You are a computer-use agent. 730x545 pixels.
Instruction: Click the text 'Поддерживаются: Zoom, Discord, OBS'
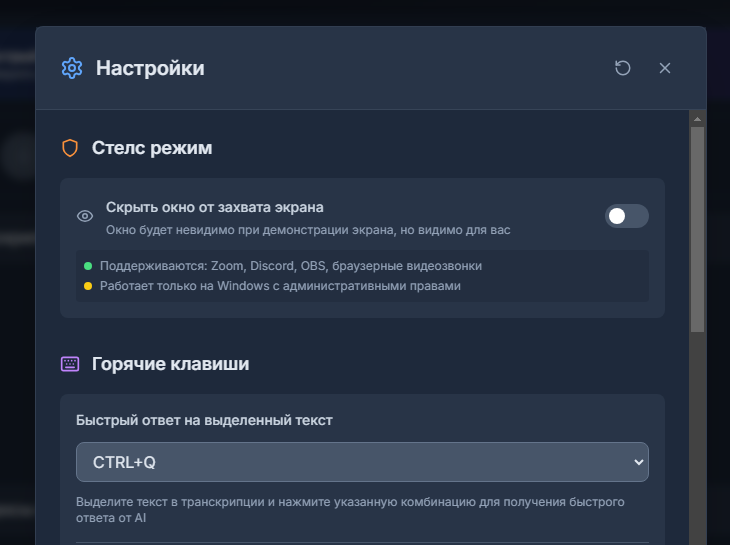click(291, 266)
